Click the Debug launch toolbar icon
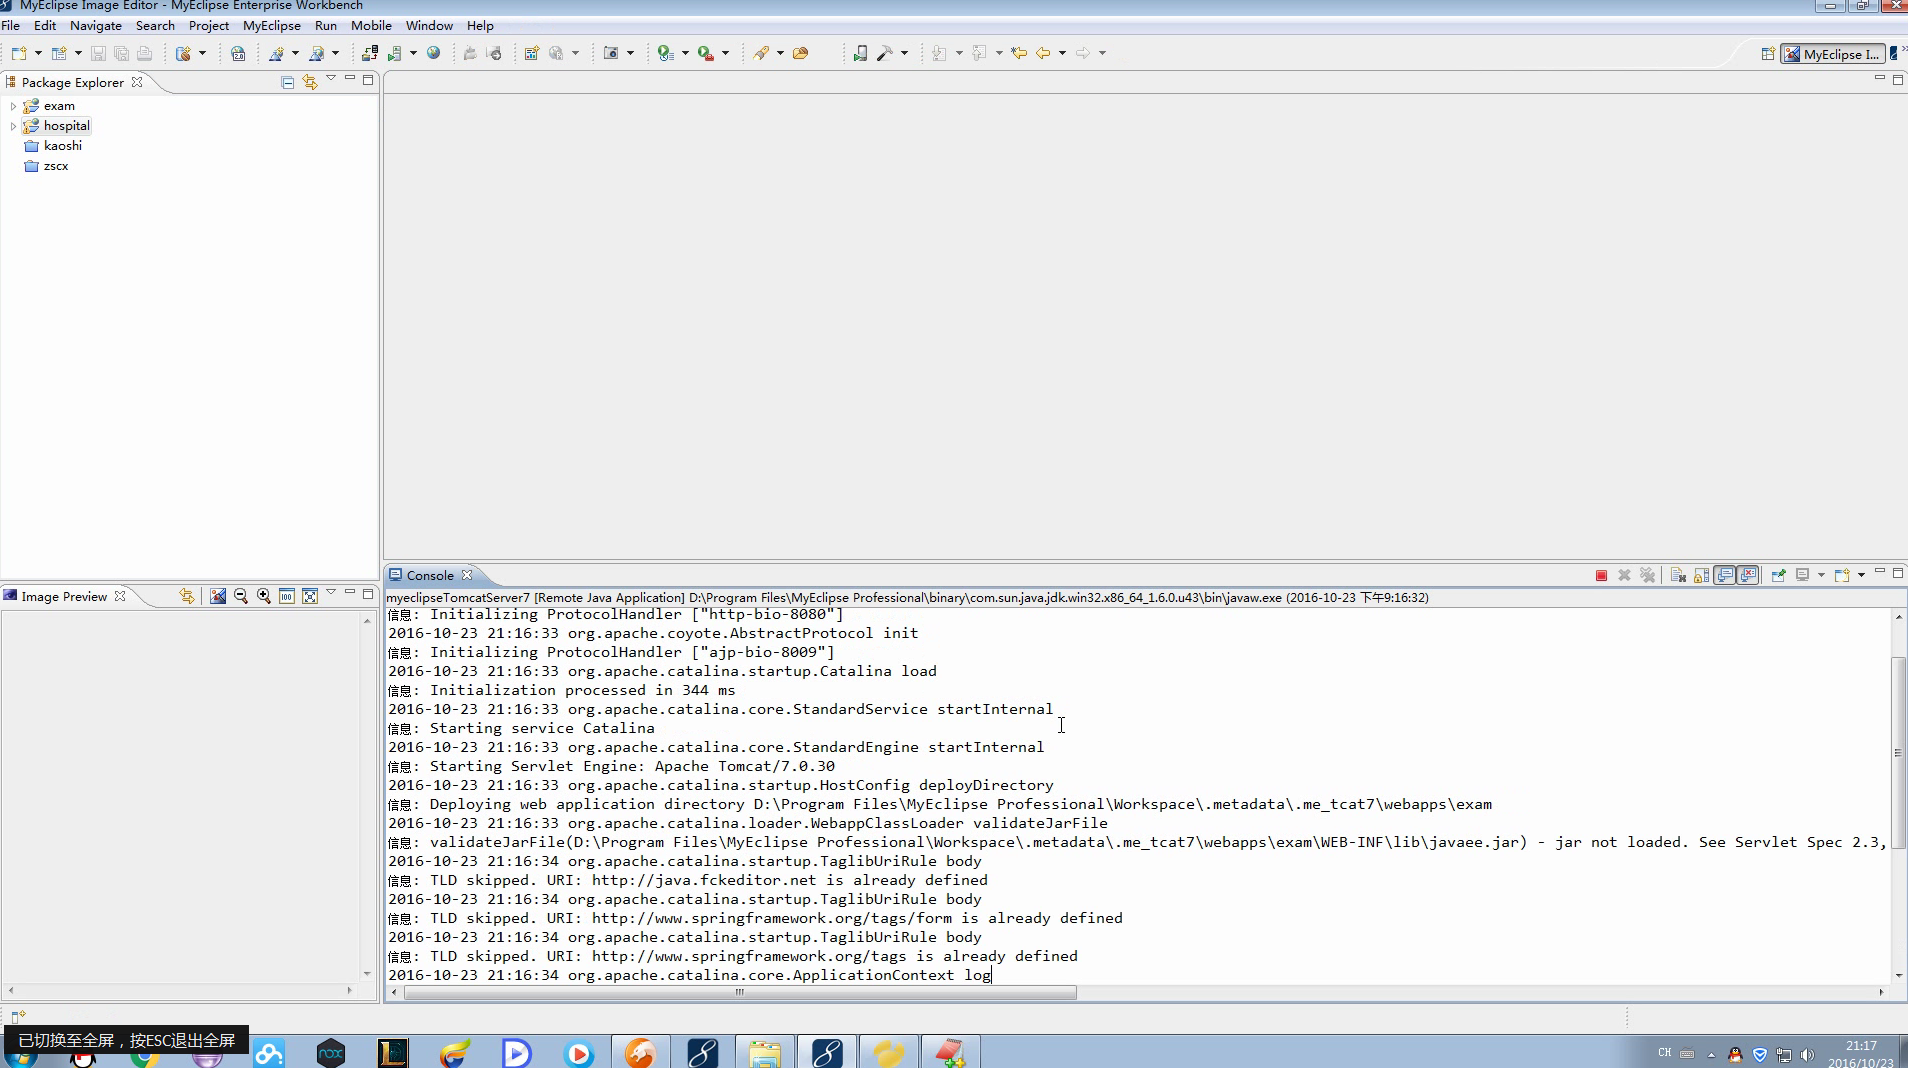 point(666,53)
